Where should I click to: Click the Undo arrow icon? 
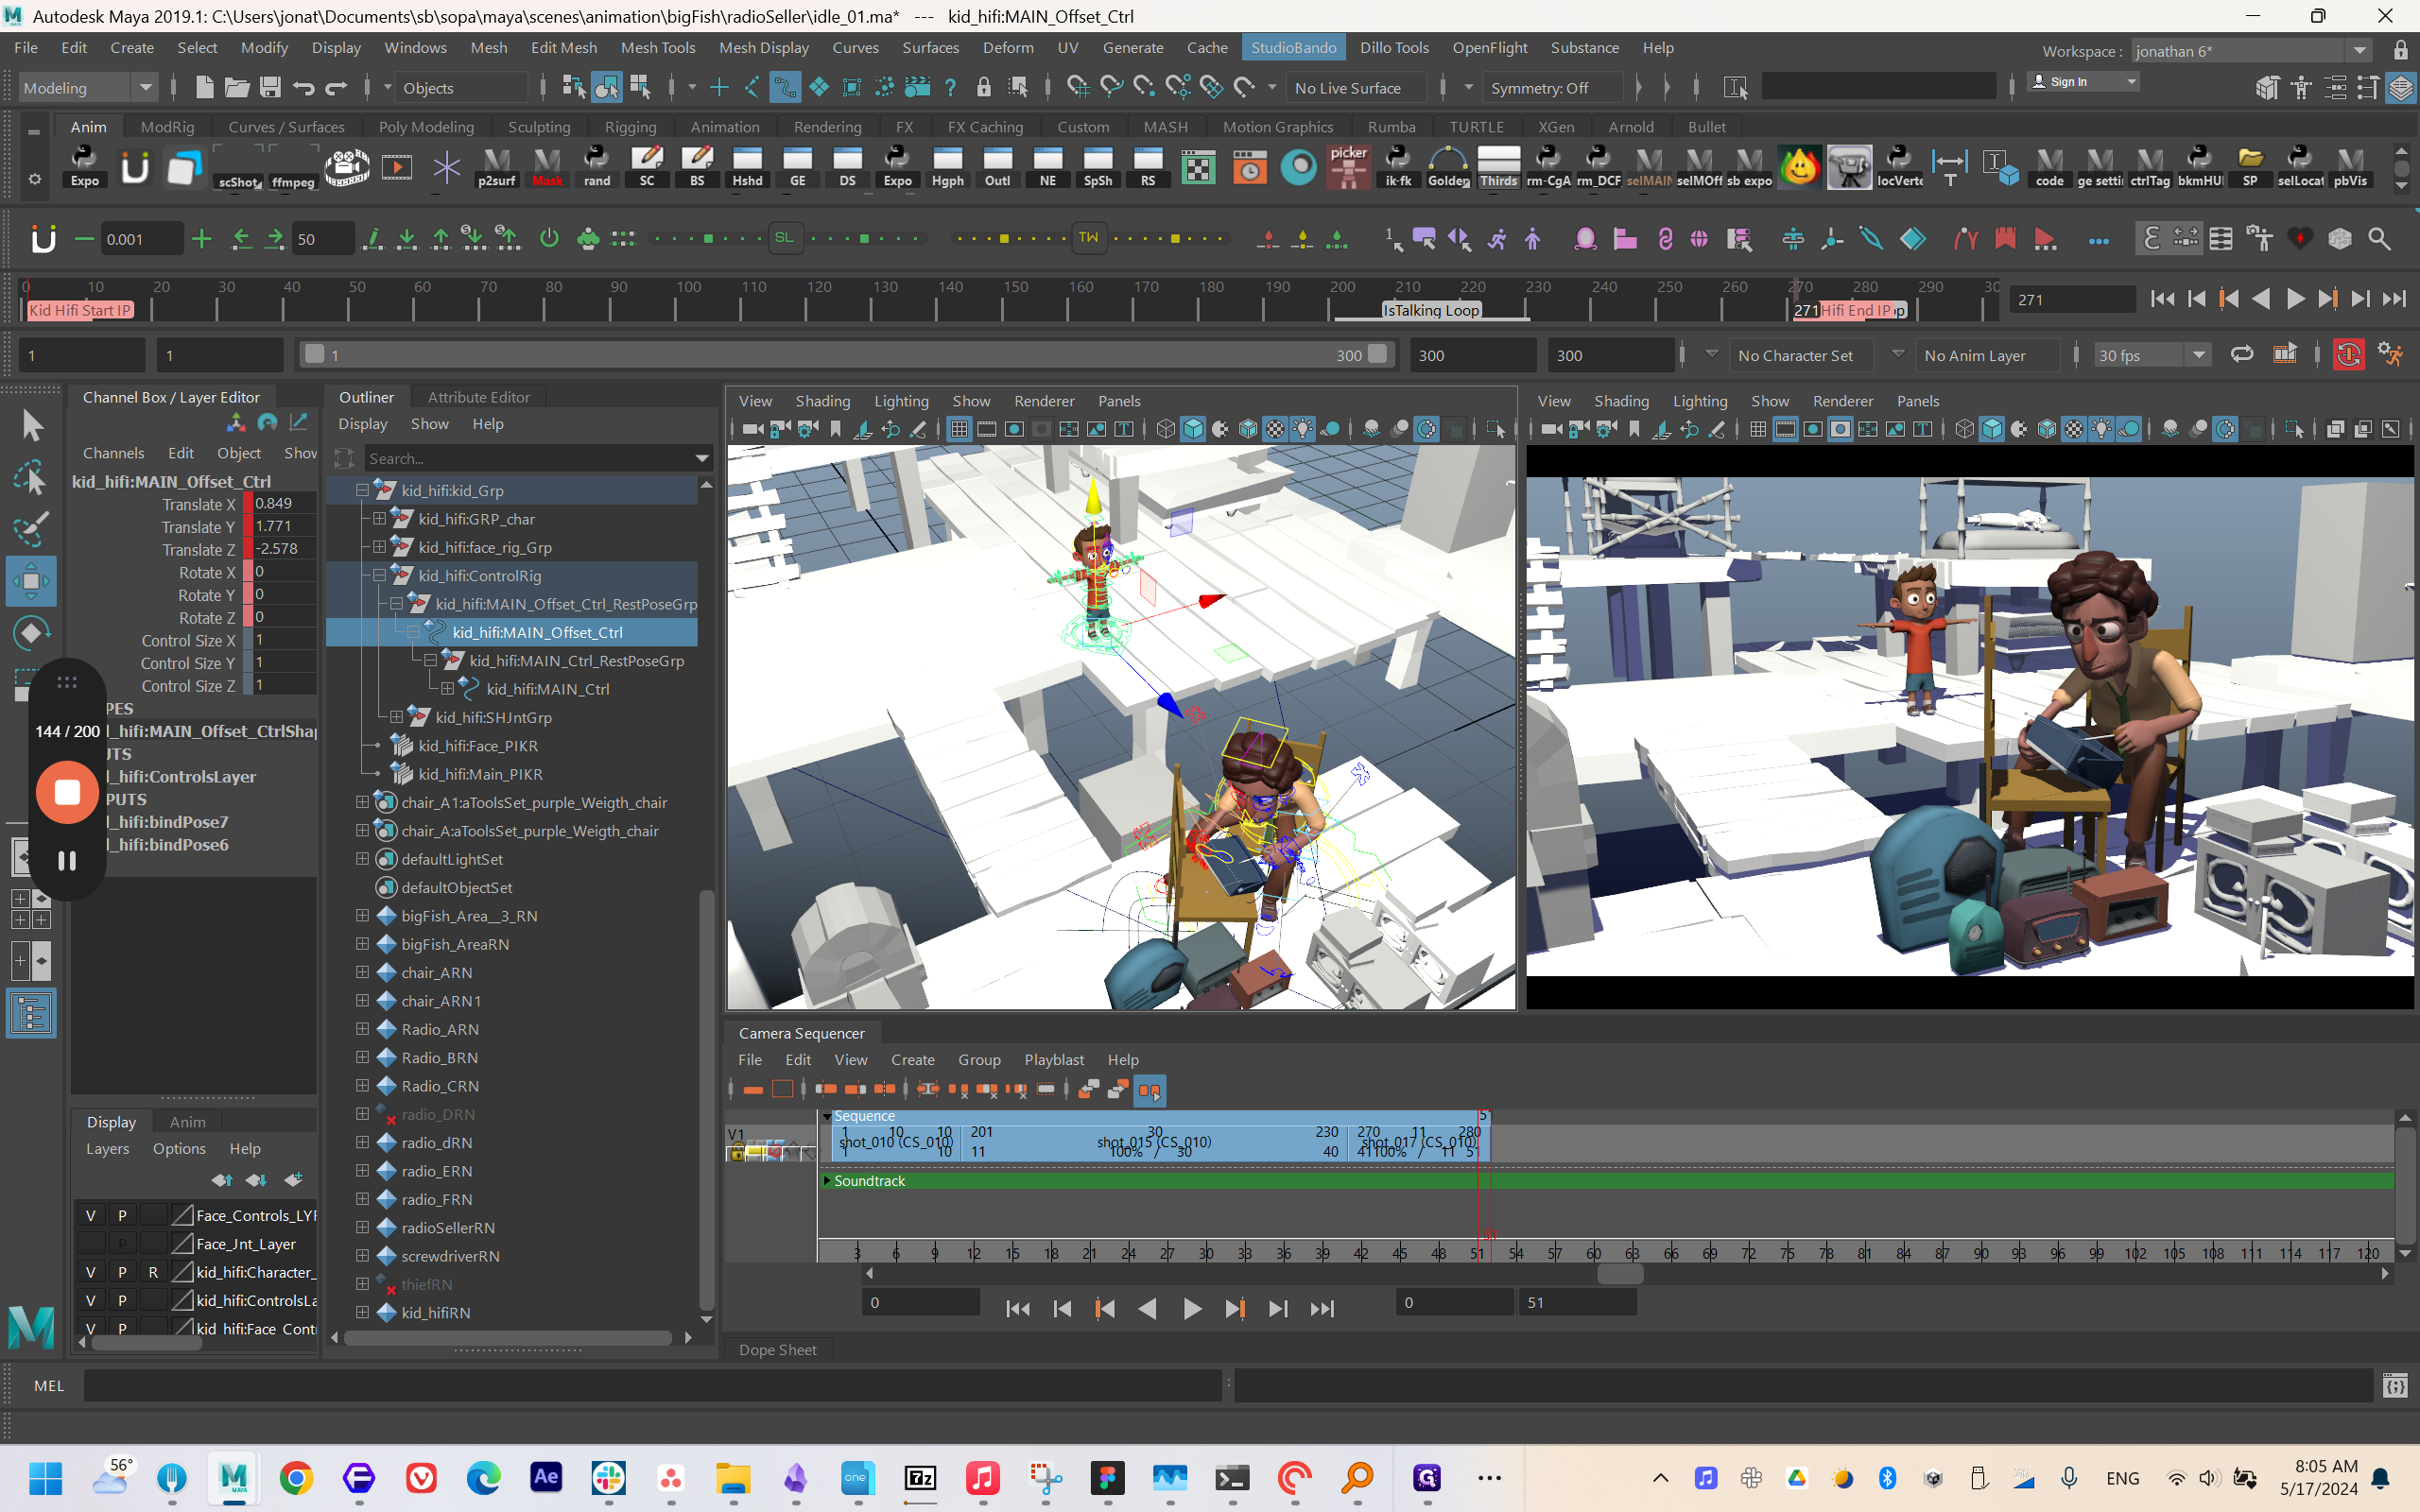pyautogui.click(x=303, y=88)
